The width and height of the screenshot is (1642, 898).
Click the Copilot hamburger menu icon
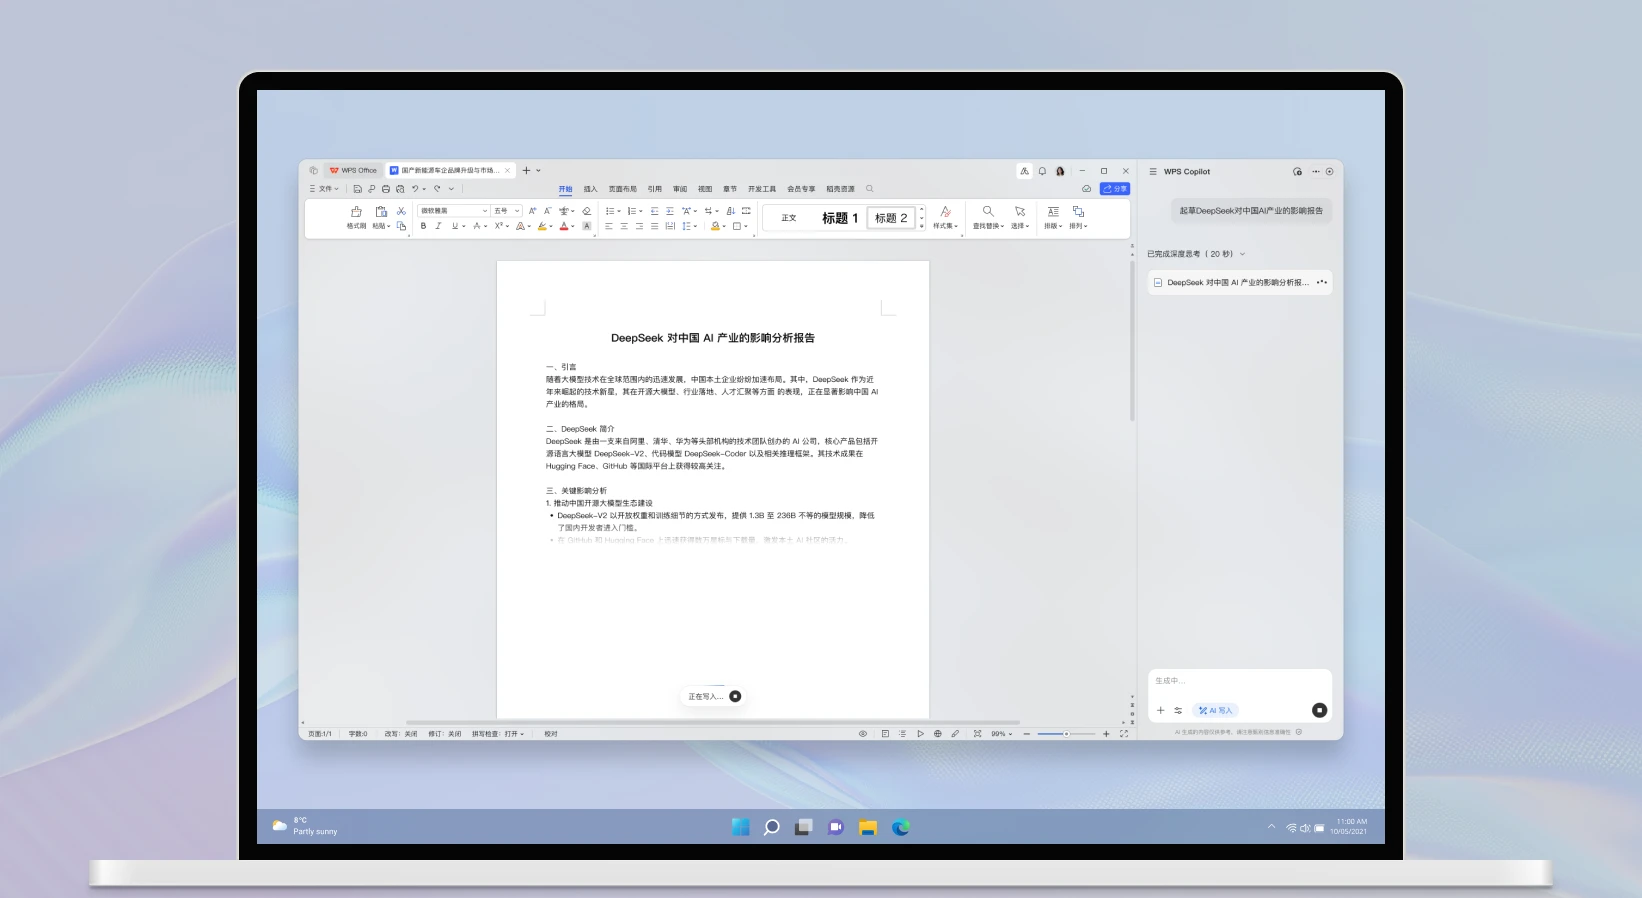tap(1153, 172)
